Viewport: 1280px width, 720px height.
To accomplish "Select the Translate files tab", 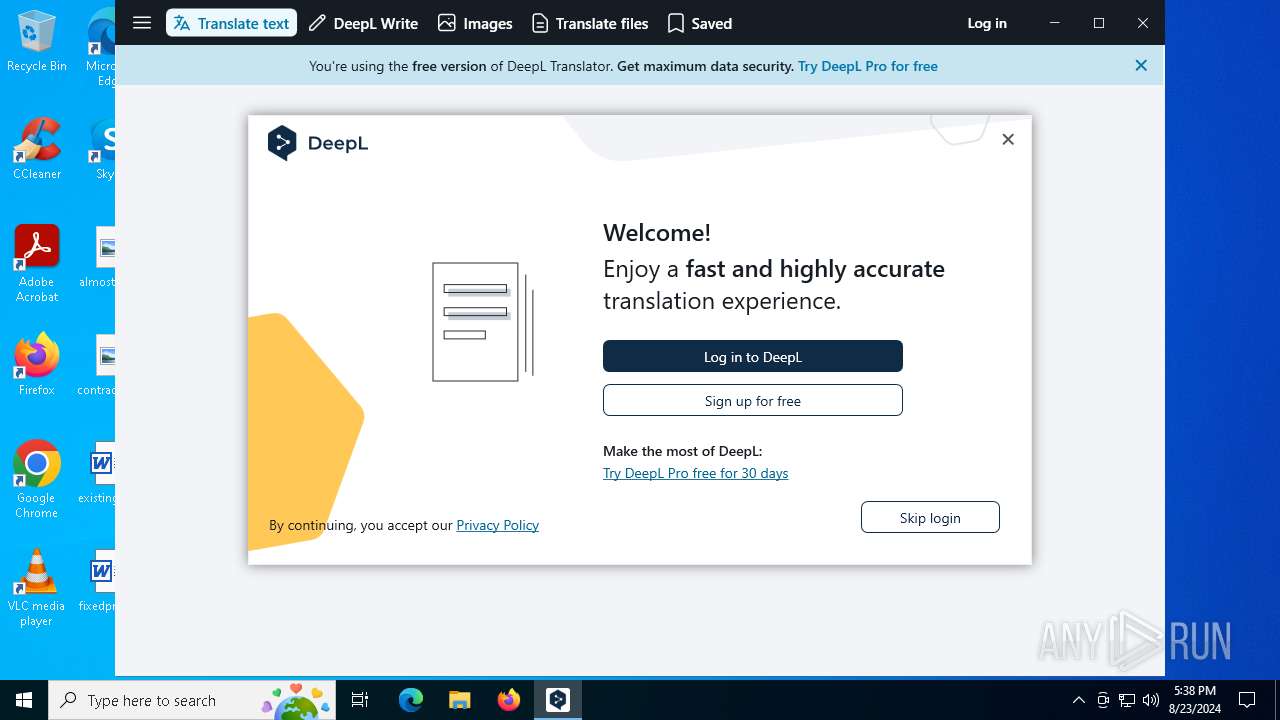I will coord(590,23).
